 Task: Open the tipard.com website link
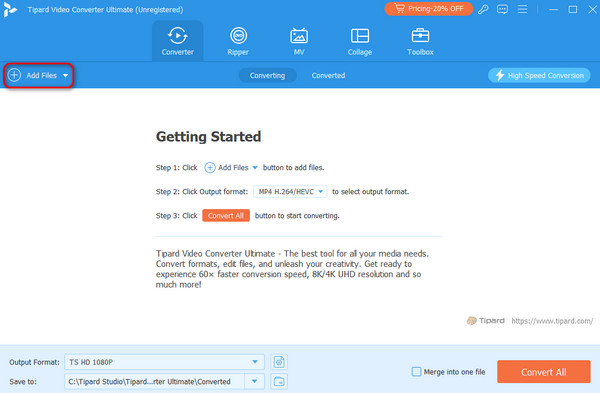coord(552,321)
